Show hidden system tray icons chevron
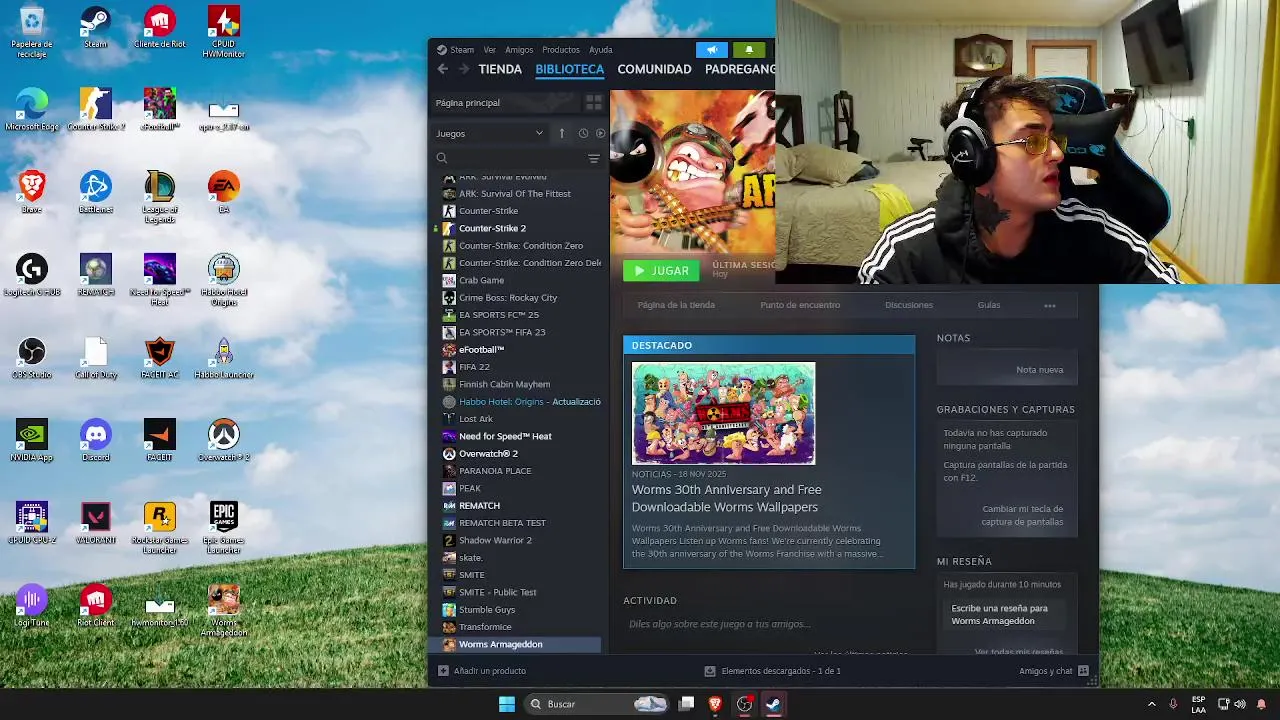The image size is (1280, 720). click(1151, 704)
